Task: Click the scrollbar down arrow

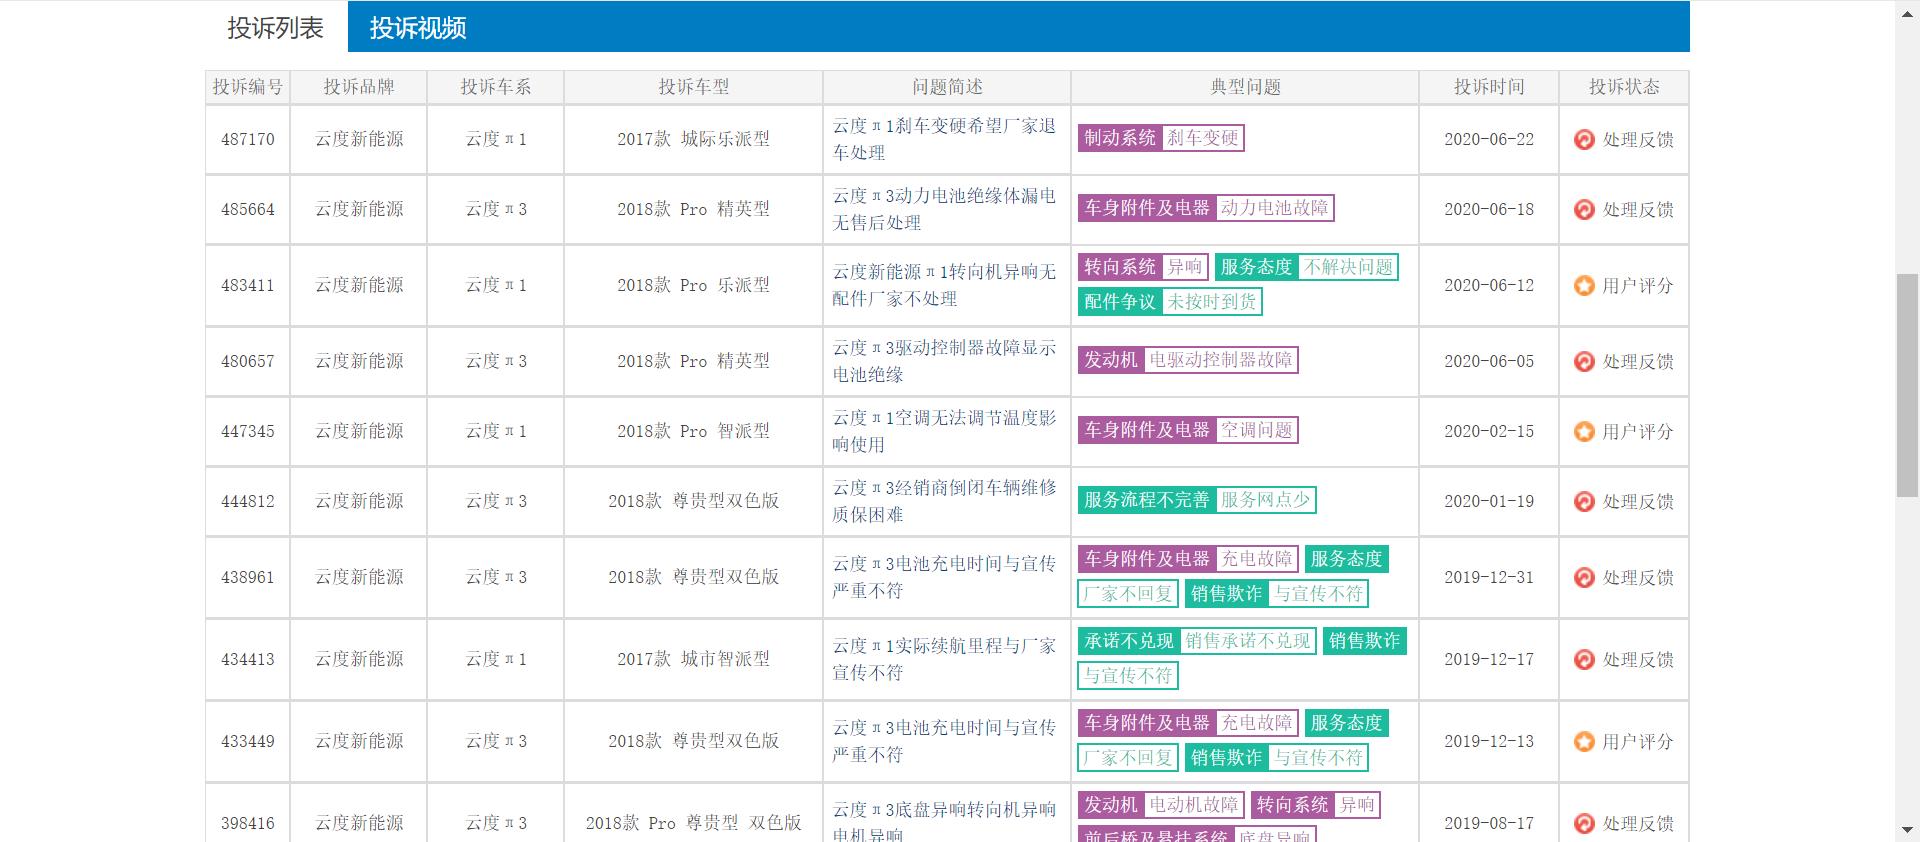Action: [x=1907, y=830]
